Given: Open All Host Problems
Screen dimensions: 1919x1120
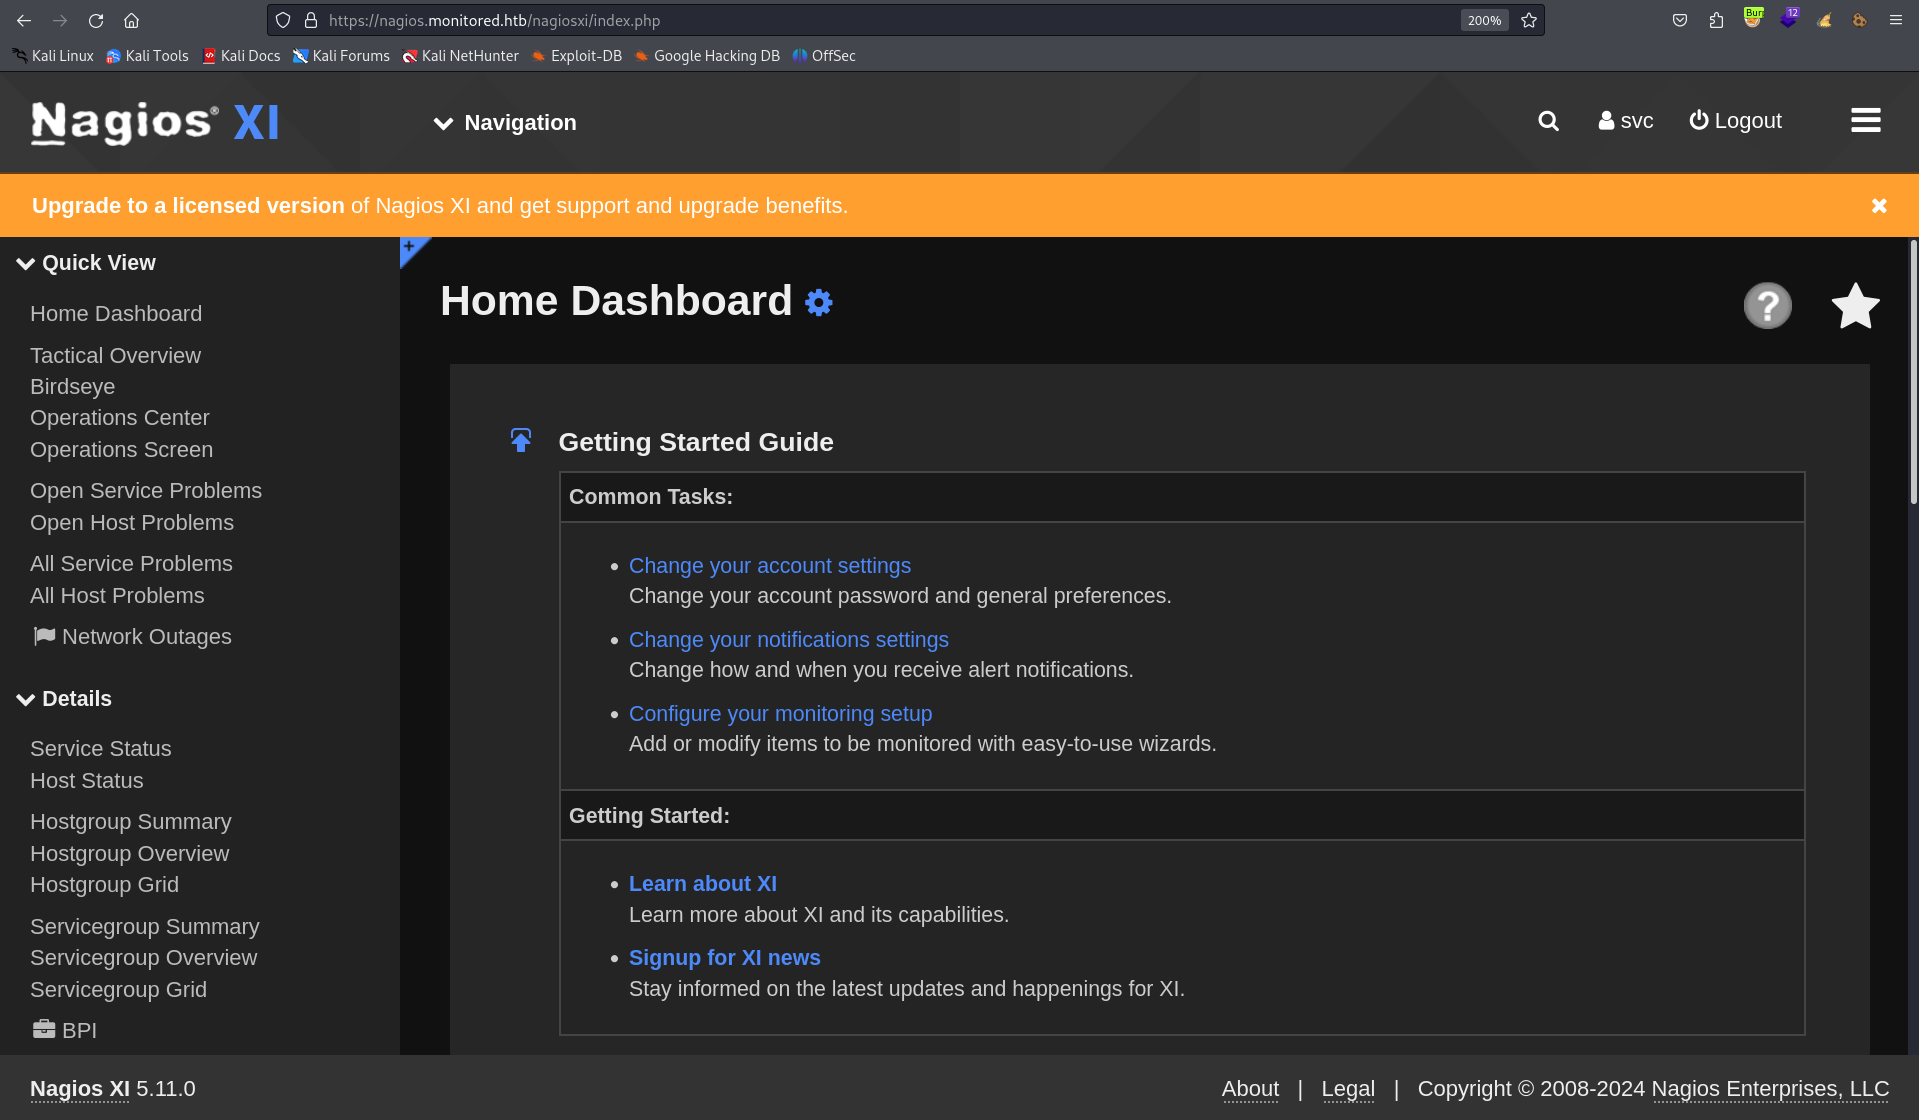Looking at the screenshot, I should pyautogui.click(x=117, y=596).
